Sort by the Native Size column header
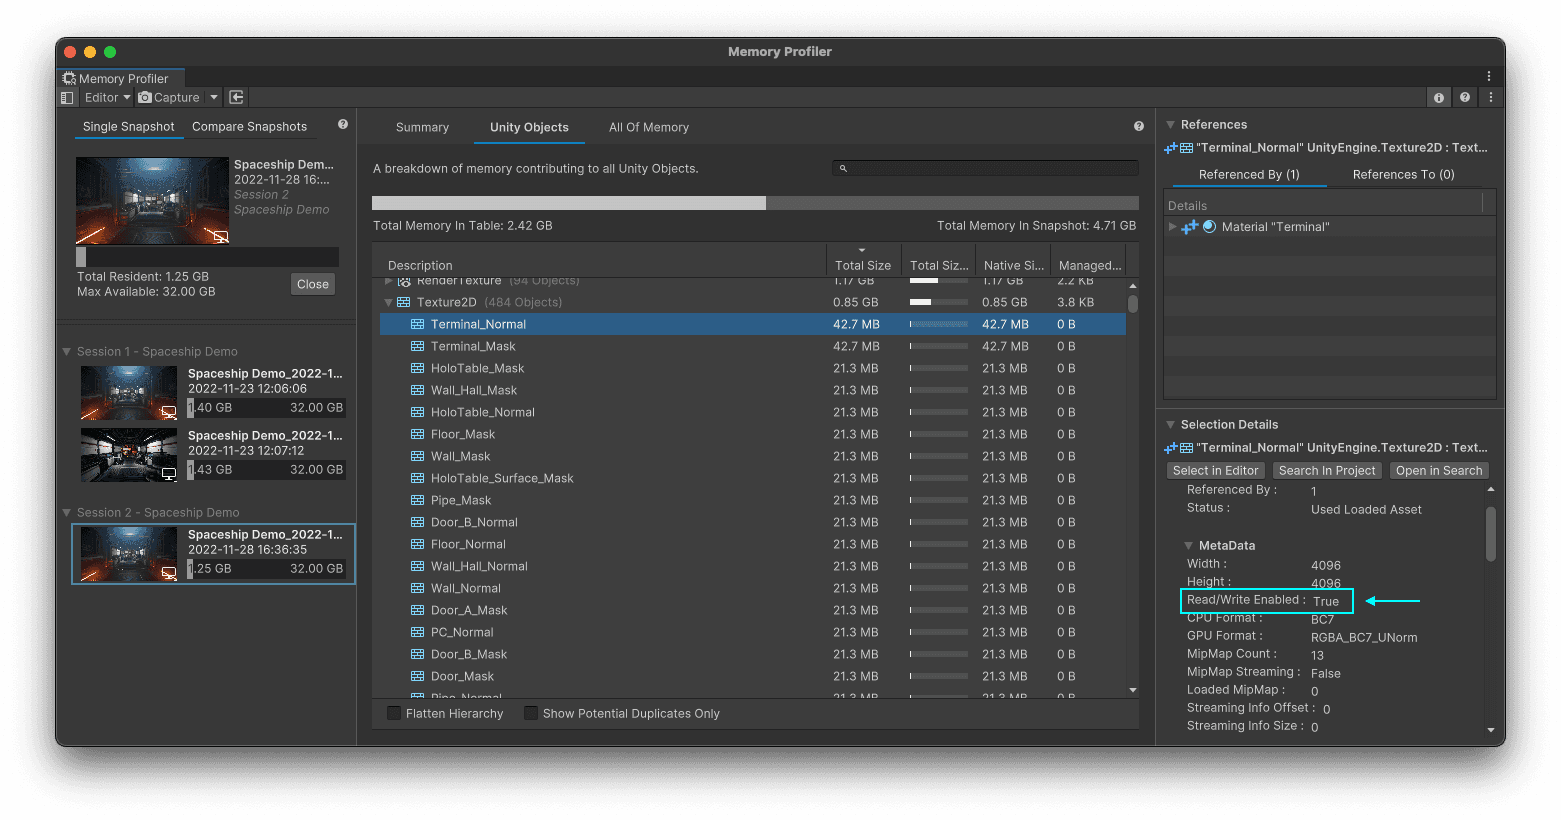 [1013, 265]
